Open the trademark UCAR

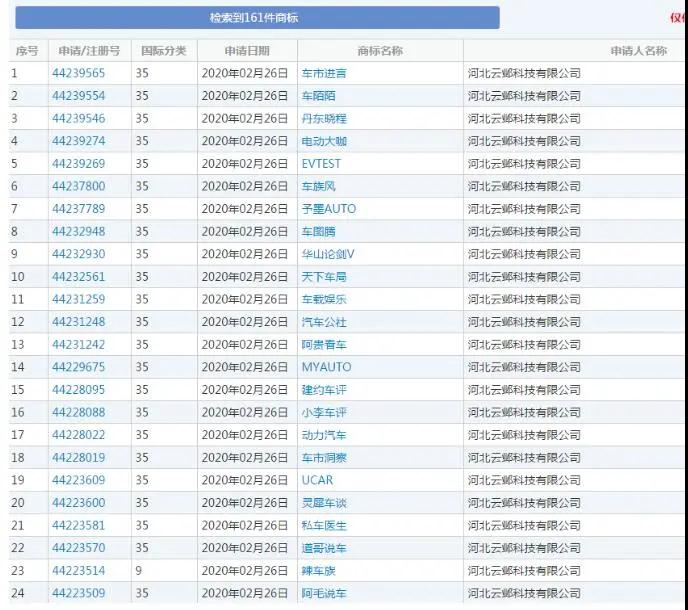click(x=317, y=480)
